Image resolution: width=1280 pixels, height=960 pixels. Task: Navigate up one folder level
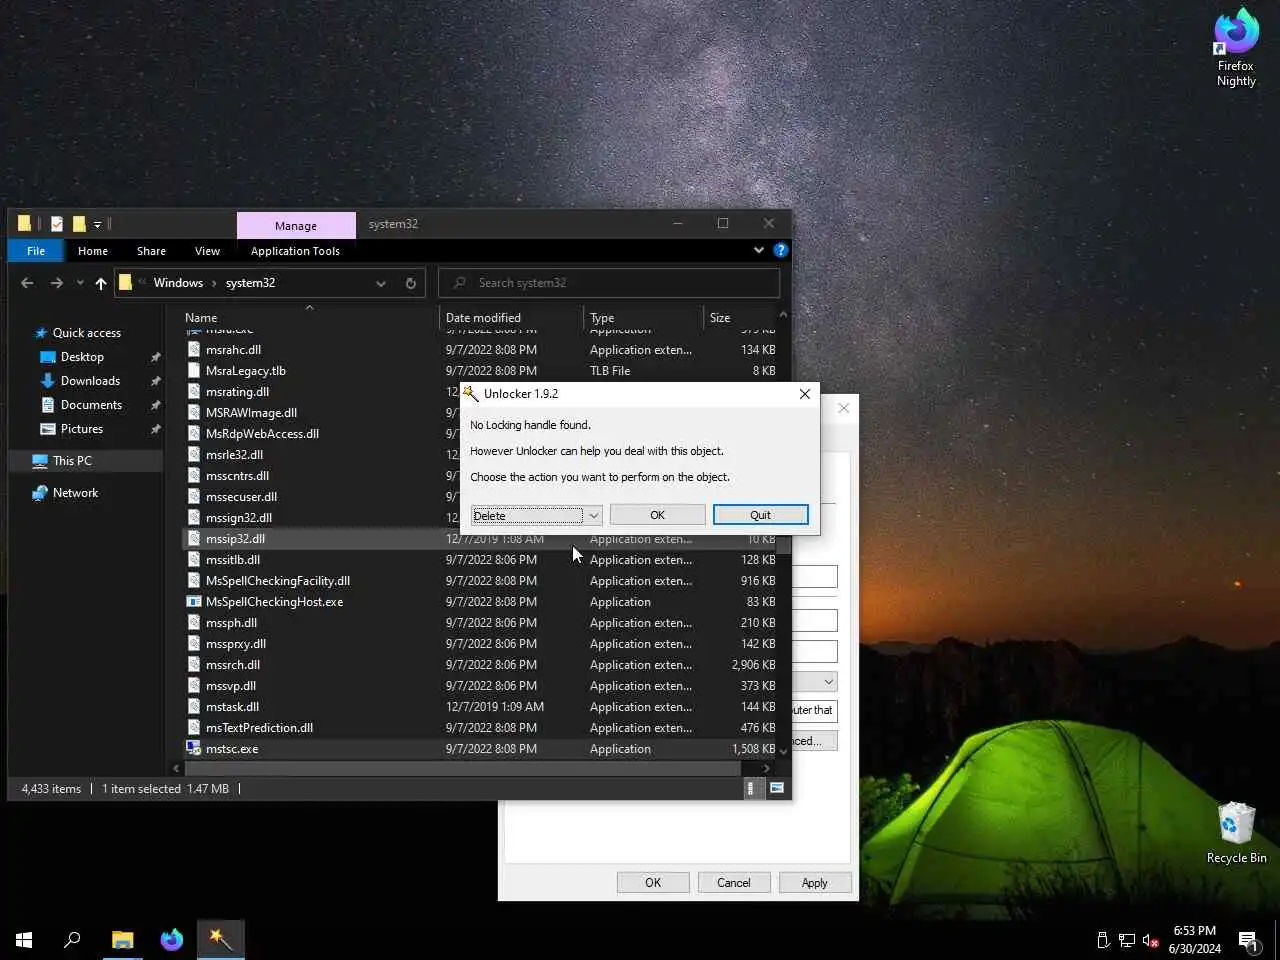click(101, 283)
